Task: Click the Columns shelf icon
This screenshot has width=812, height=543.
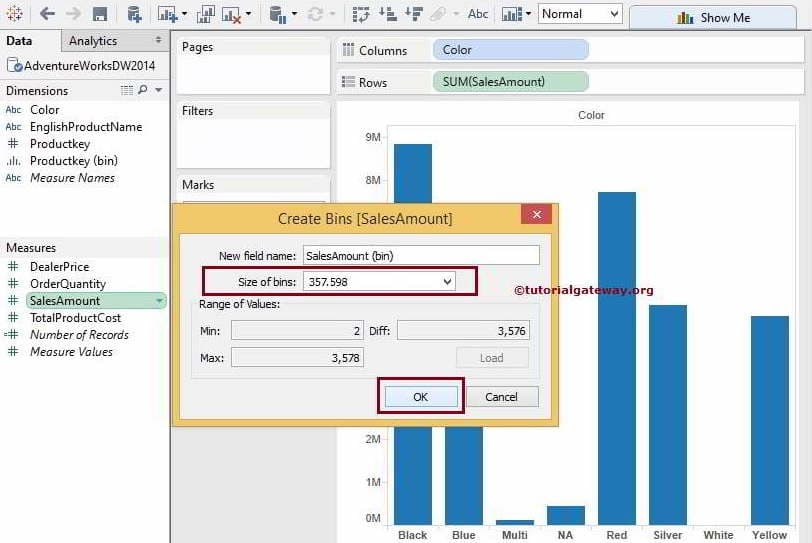Action: coord(349,50)
